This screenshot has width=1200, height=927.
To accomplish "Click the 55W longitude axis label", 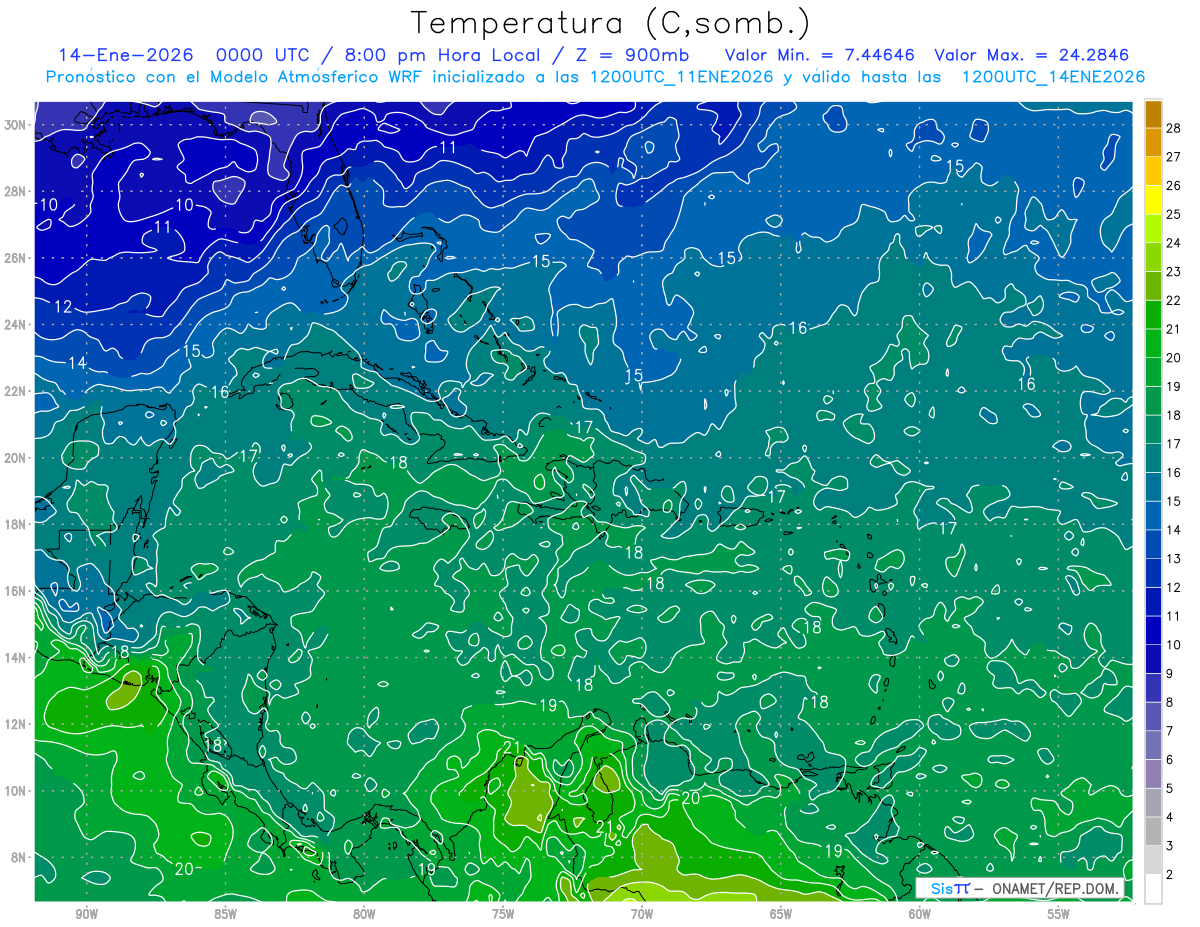I will [x=1059, y=913].
